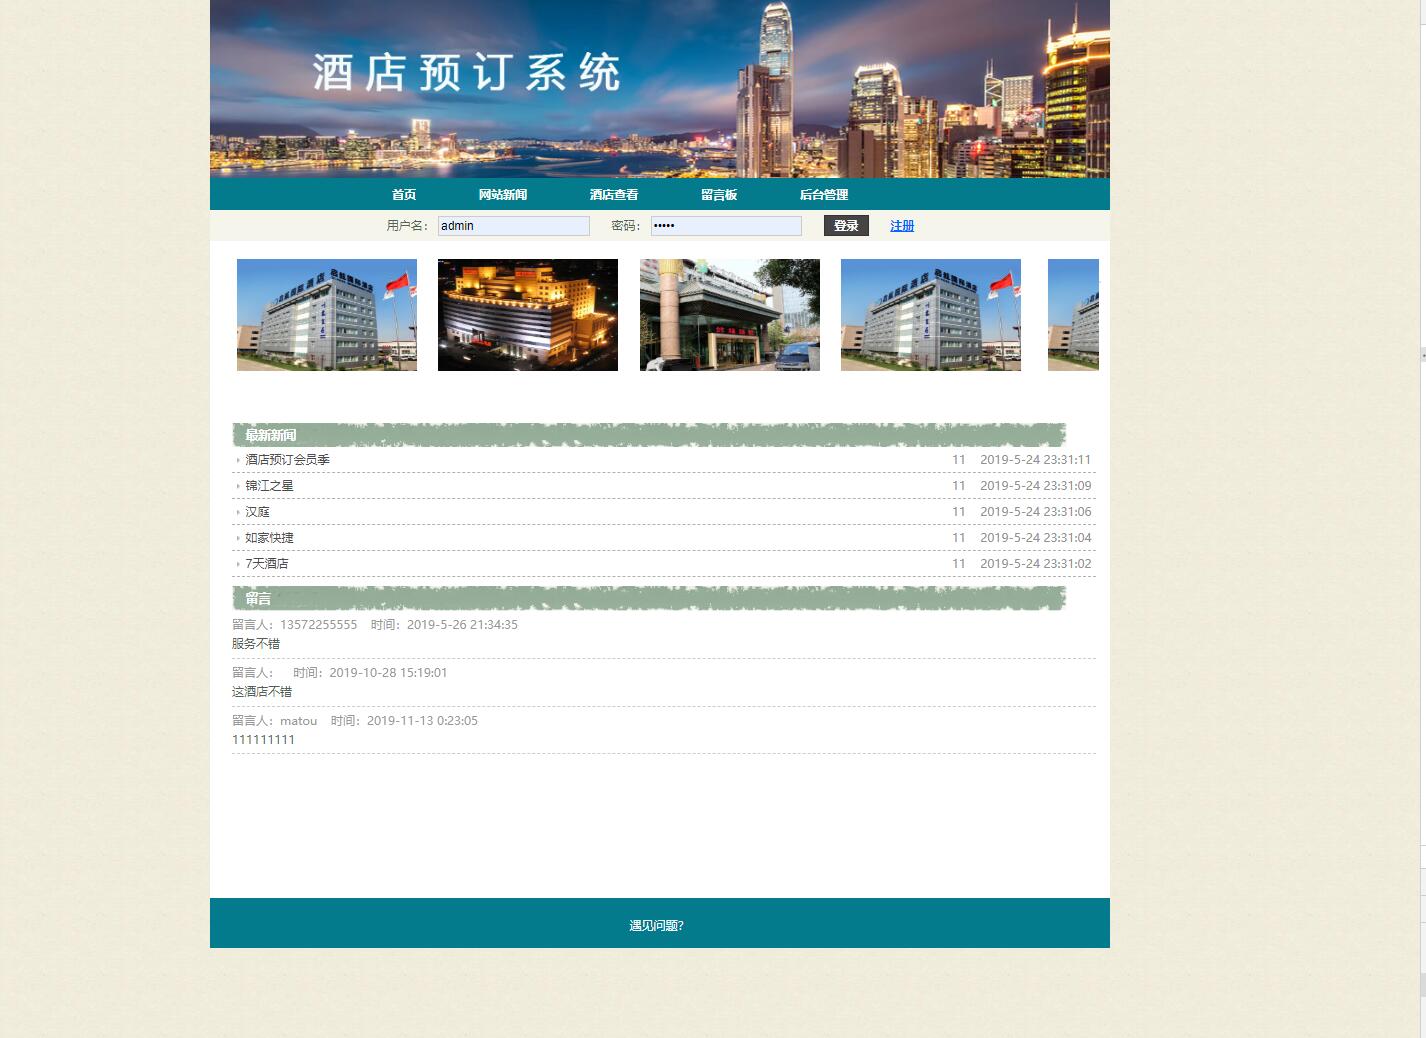1426x1038 pixels.
Task: Click the arrow marker next to 汉庭
Action: [238, 511]
